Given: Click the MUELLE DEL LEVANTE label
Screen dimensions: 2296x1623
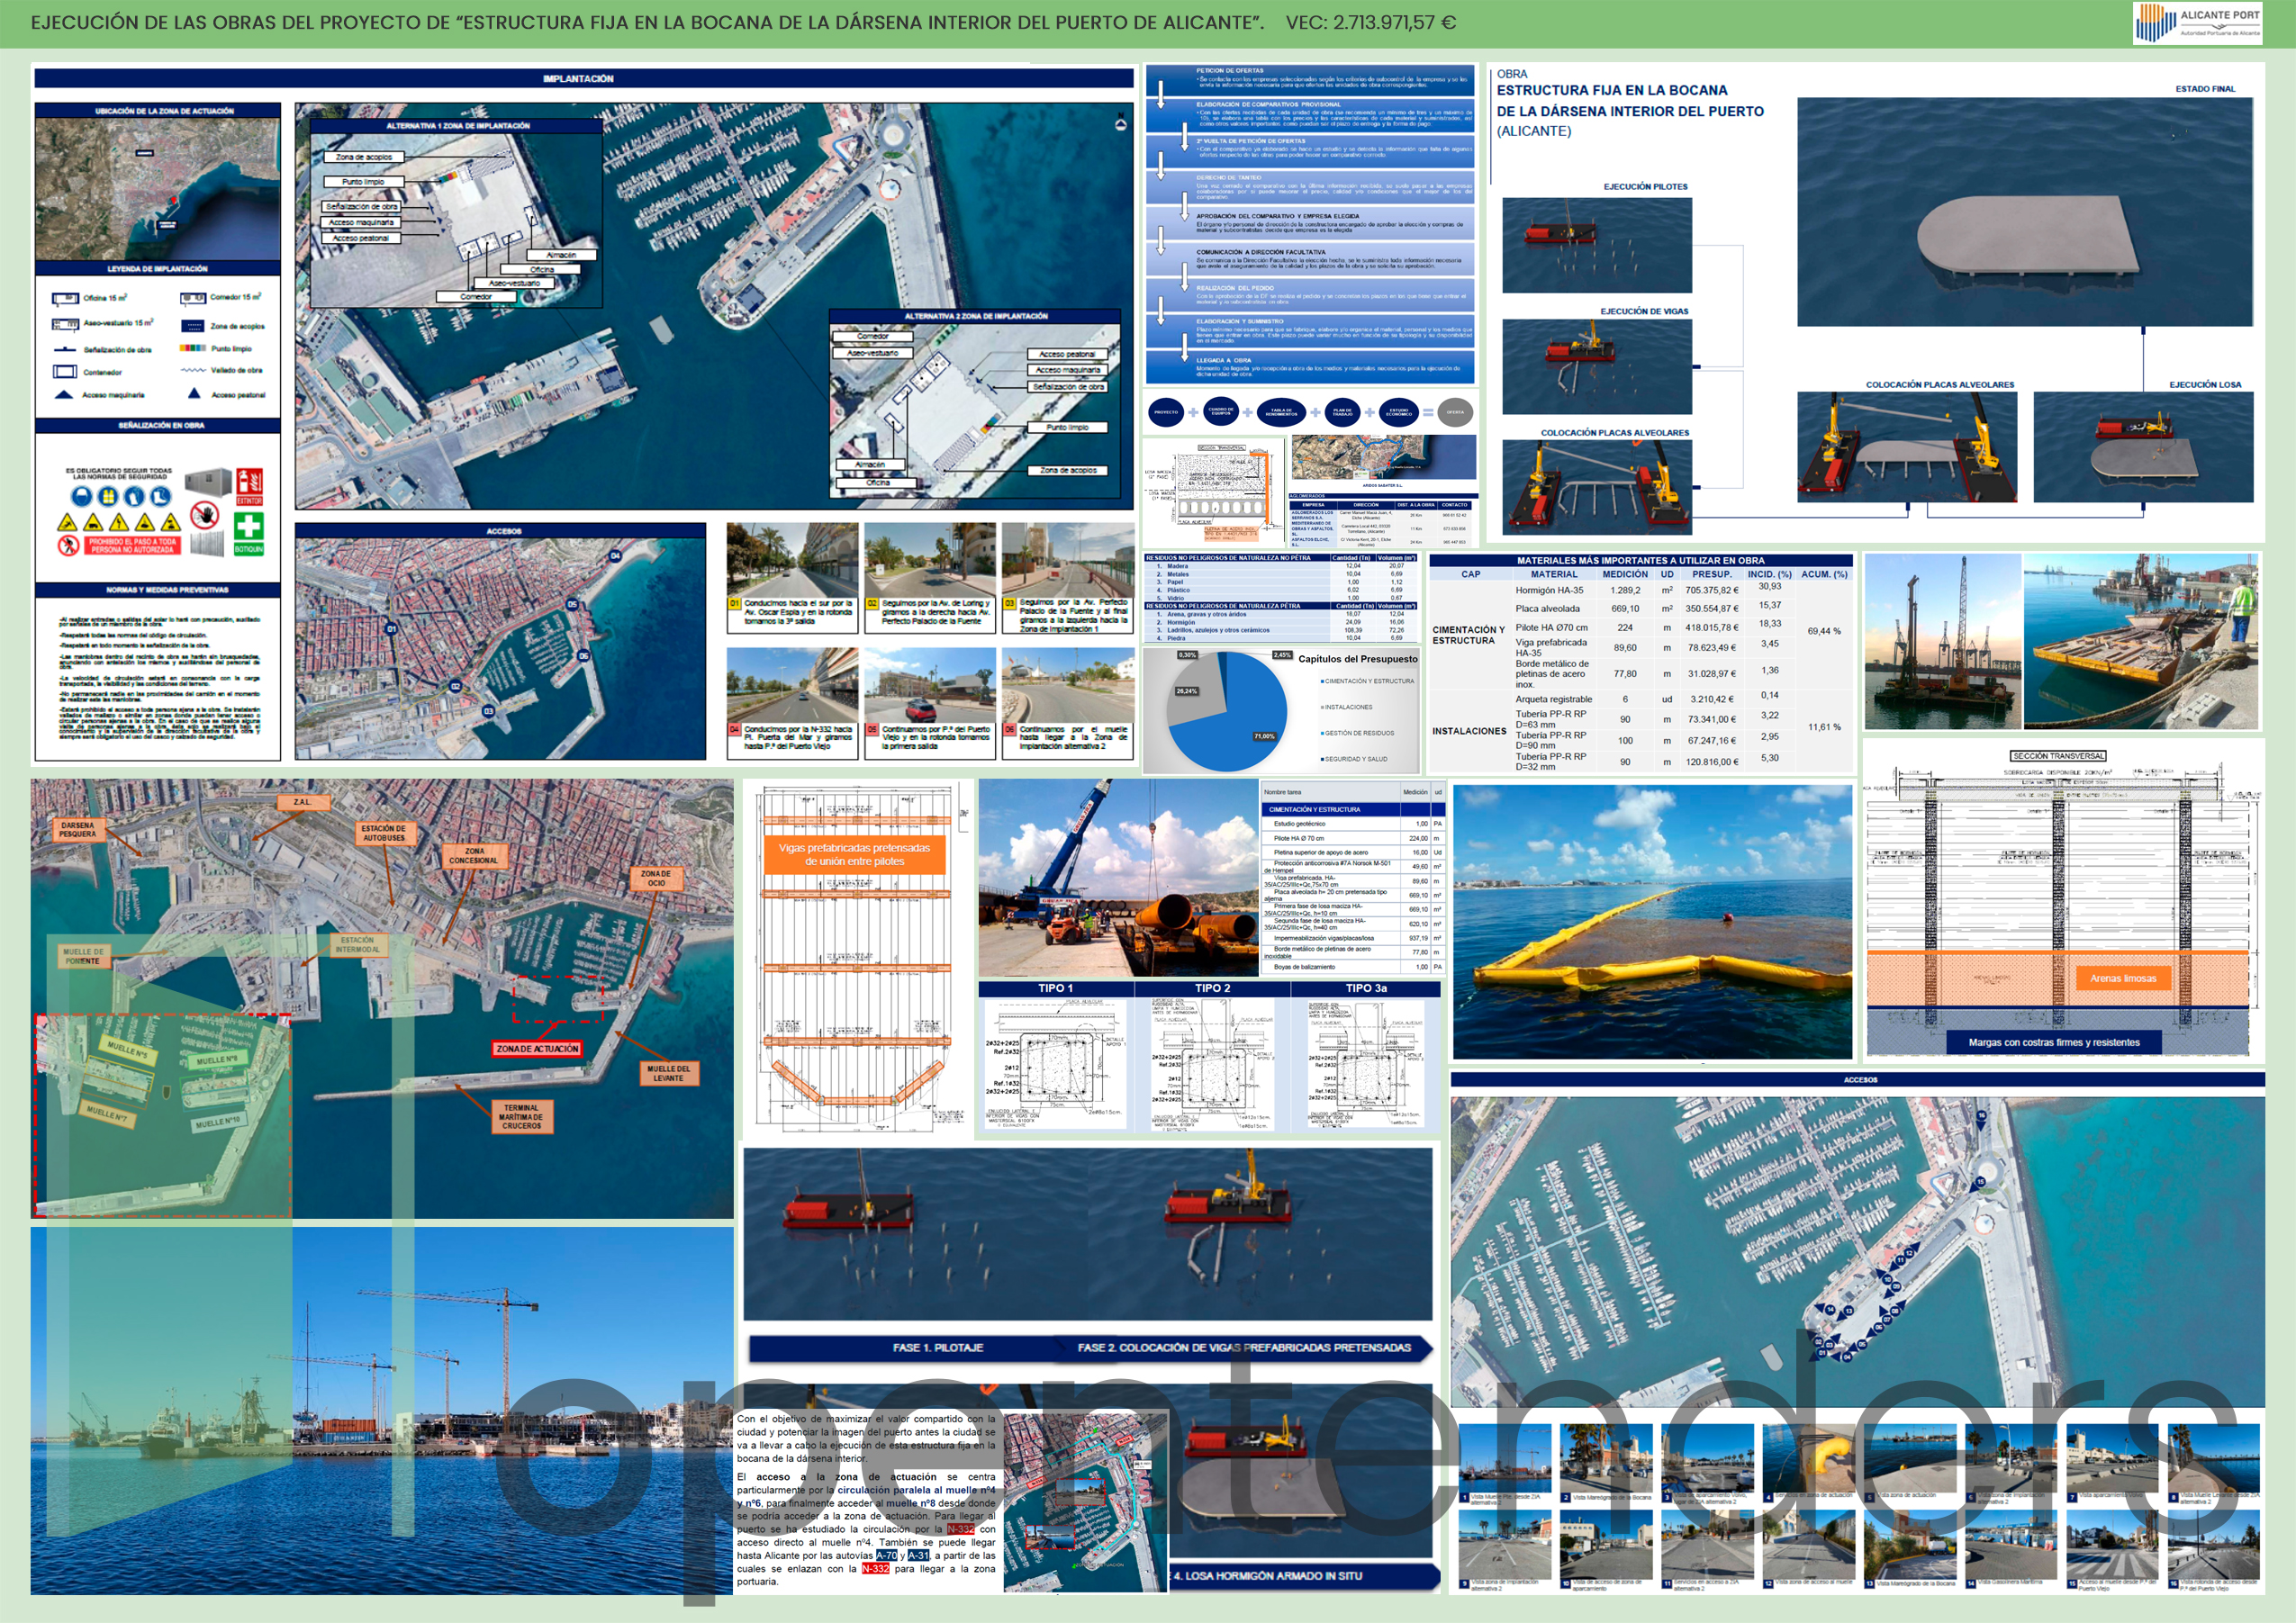Looking at the screenshot, I should pos(669,1073).
